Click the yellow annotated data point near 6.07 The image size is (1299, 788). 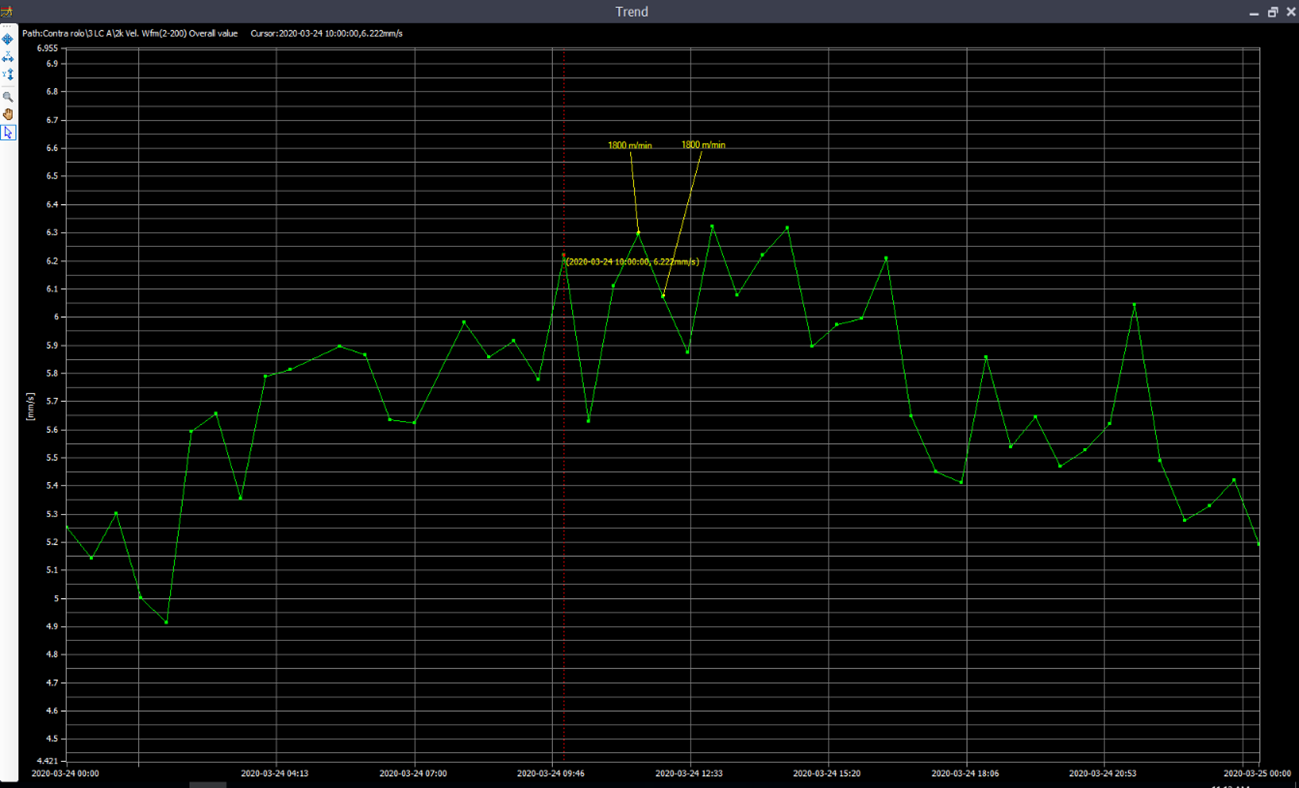coord(663,296)
